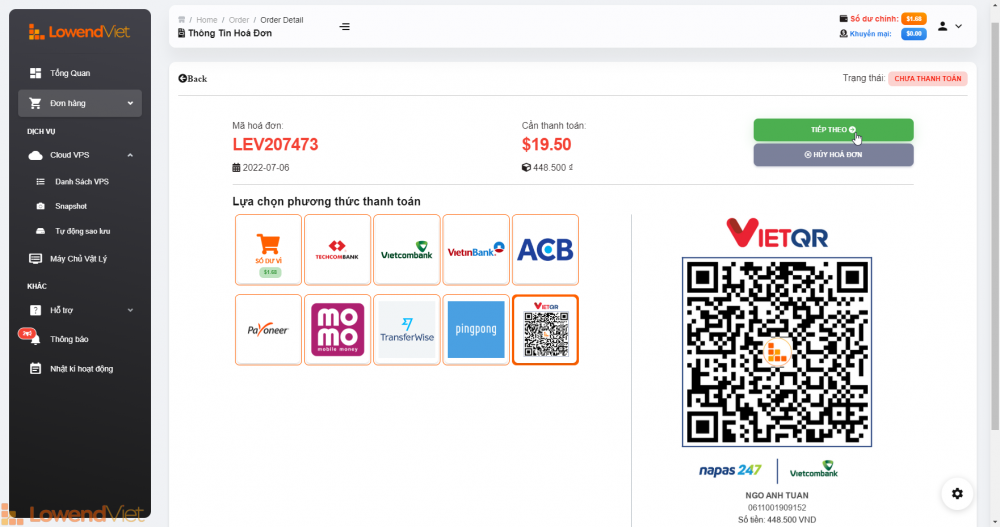
Task: Select VietinBank payment method
Action: [x=476, y=249]
